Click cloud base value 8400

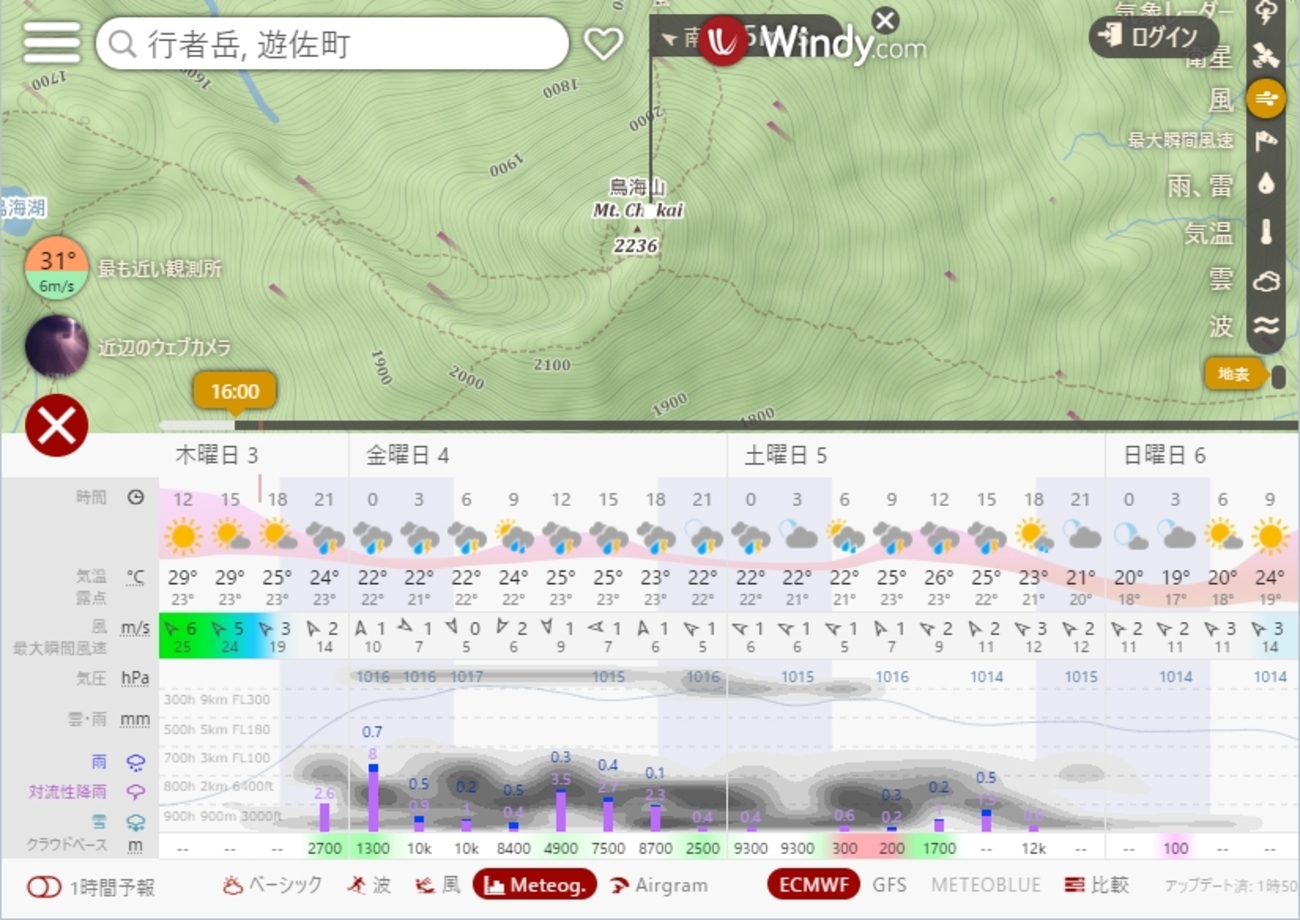(514, 848)
